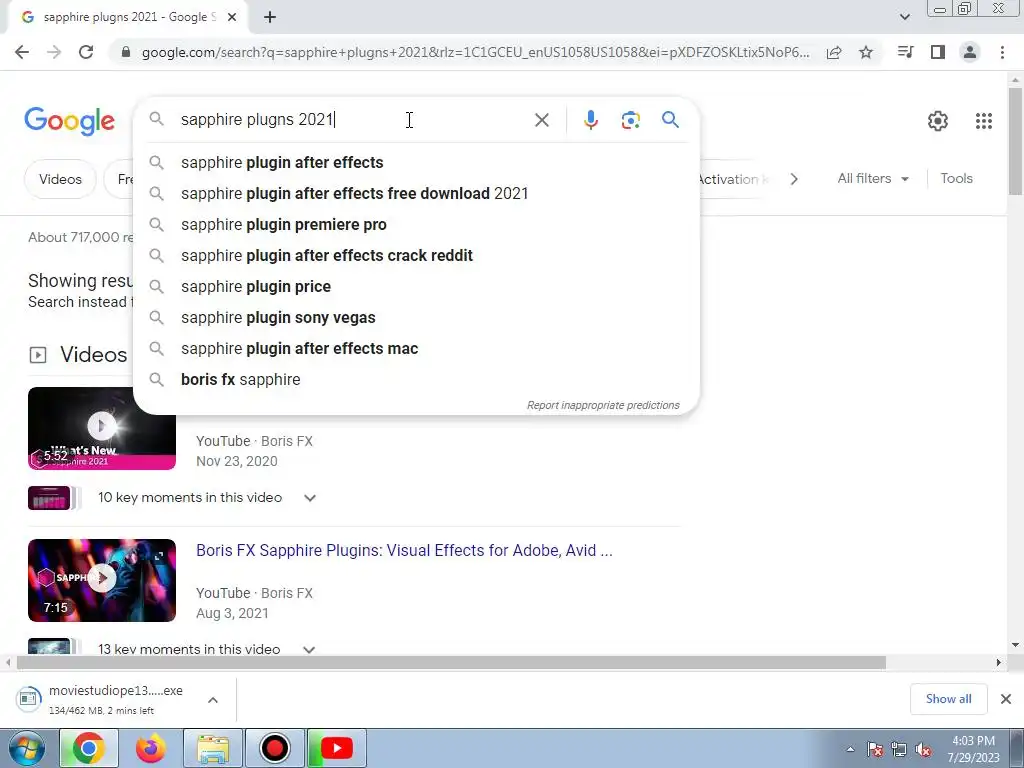
Task: Choose suggestion sapphire plugin premiere pro
Action: [x=416, y=225]
